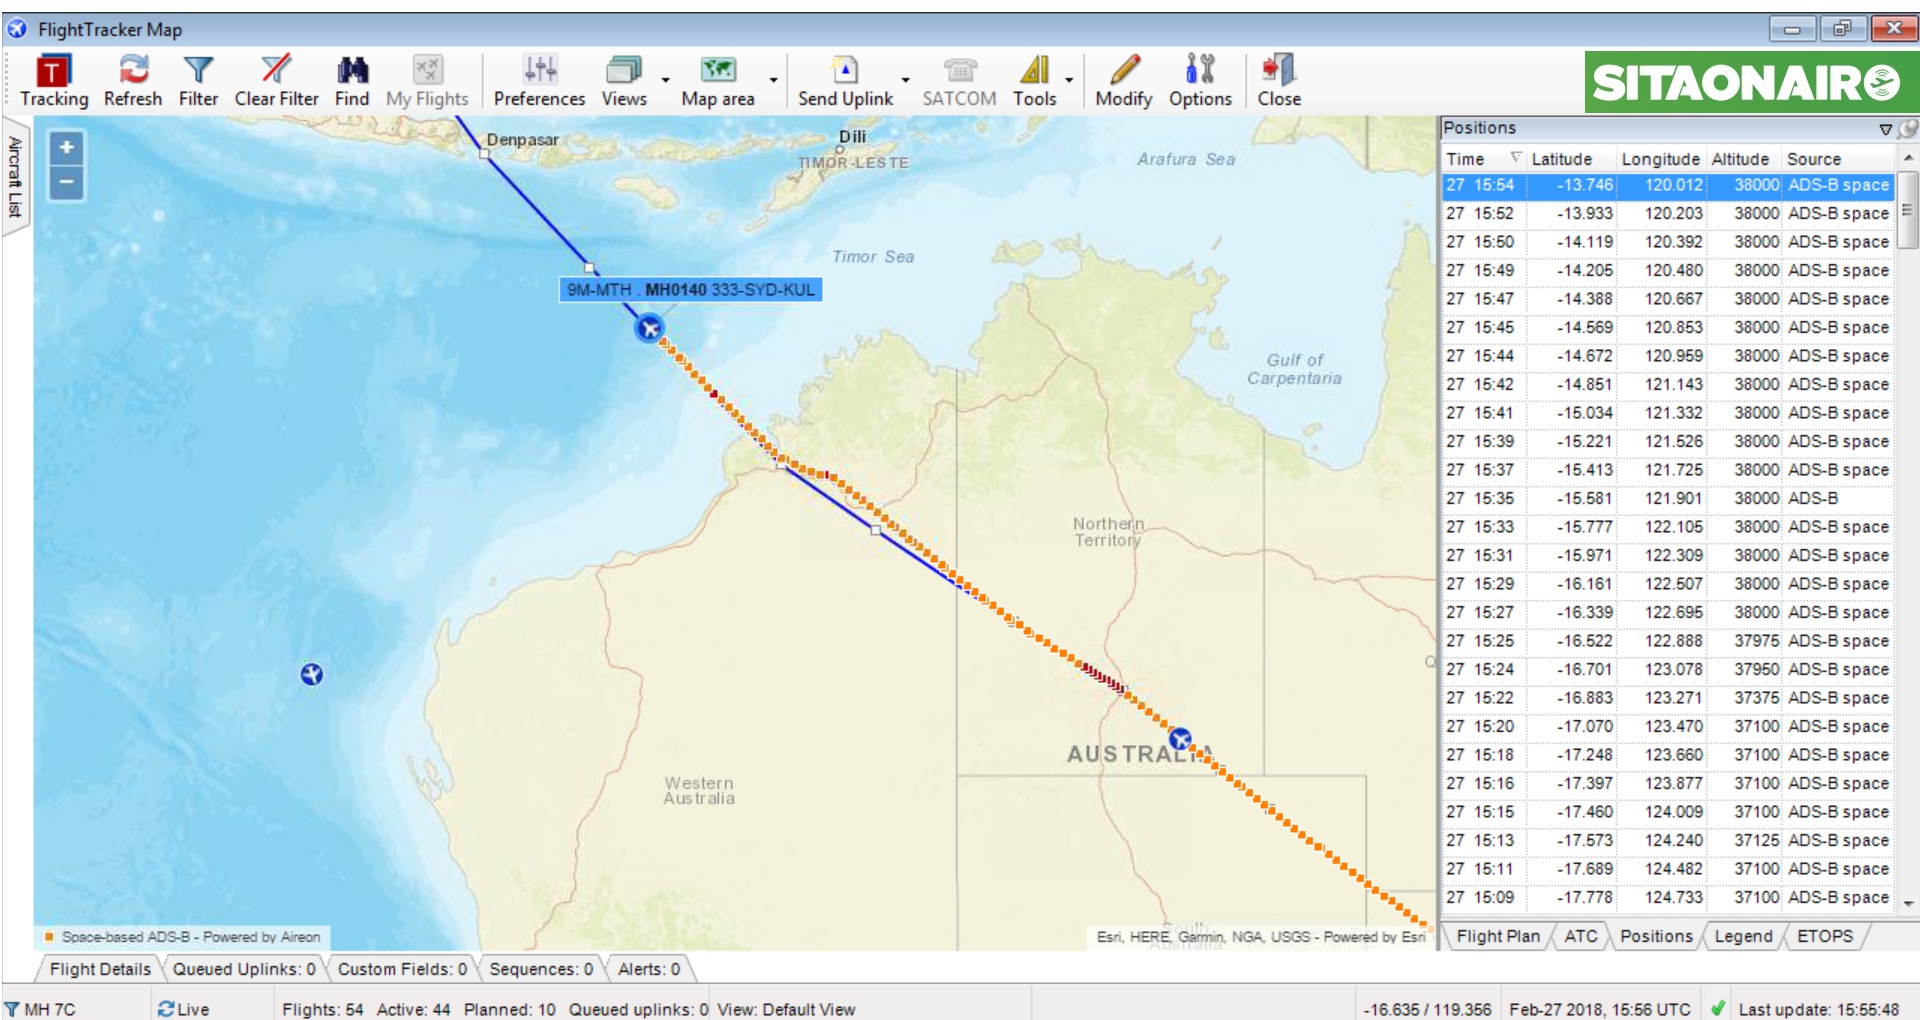The height and width of the screenshot is (1020, 1920).
Task: Switch to the Flight Plan tab
Action: pos(1497,936)
